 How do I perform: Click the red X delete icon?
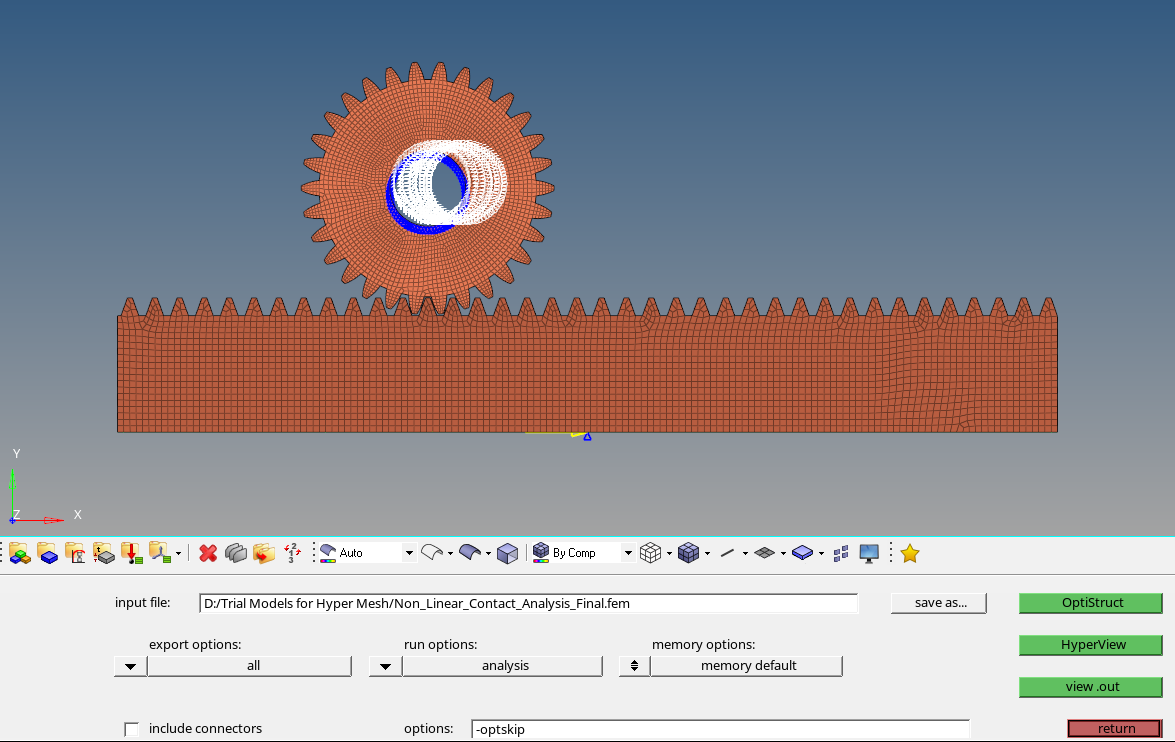pos(208,553)
